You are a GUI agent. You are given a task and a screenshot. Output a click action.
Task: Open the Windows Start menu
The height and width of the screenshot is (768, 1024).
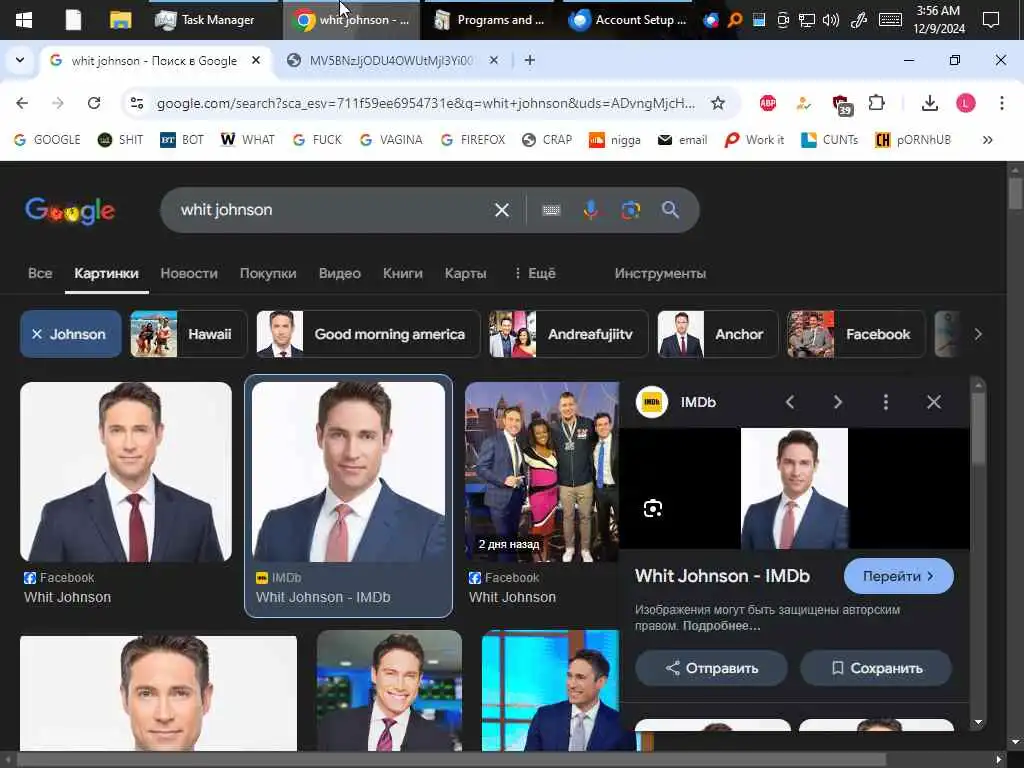coord(24,20)
